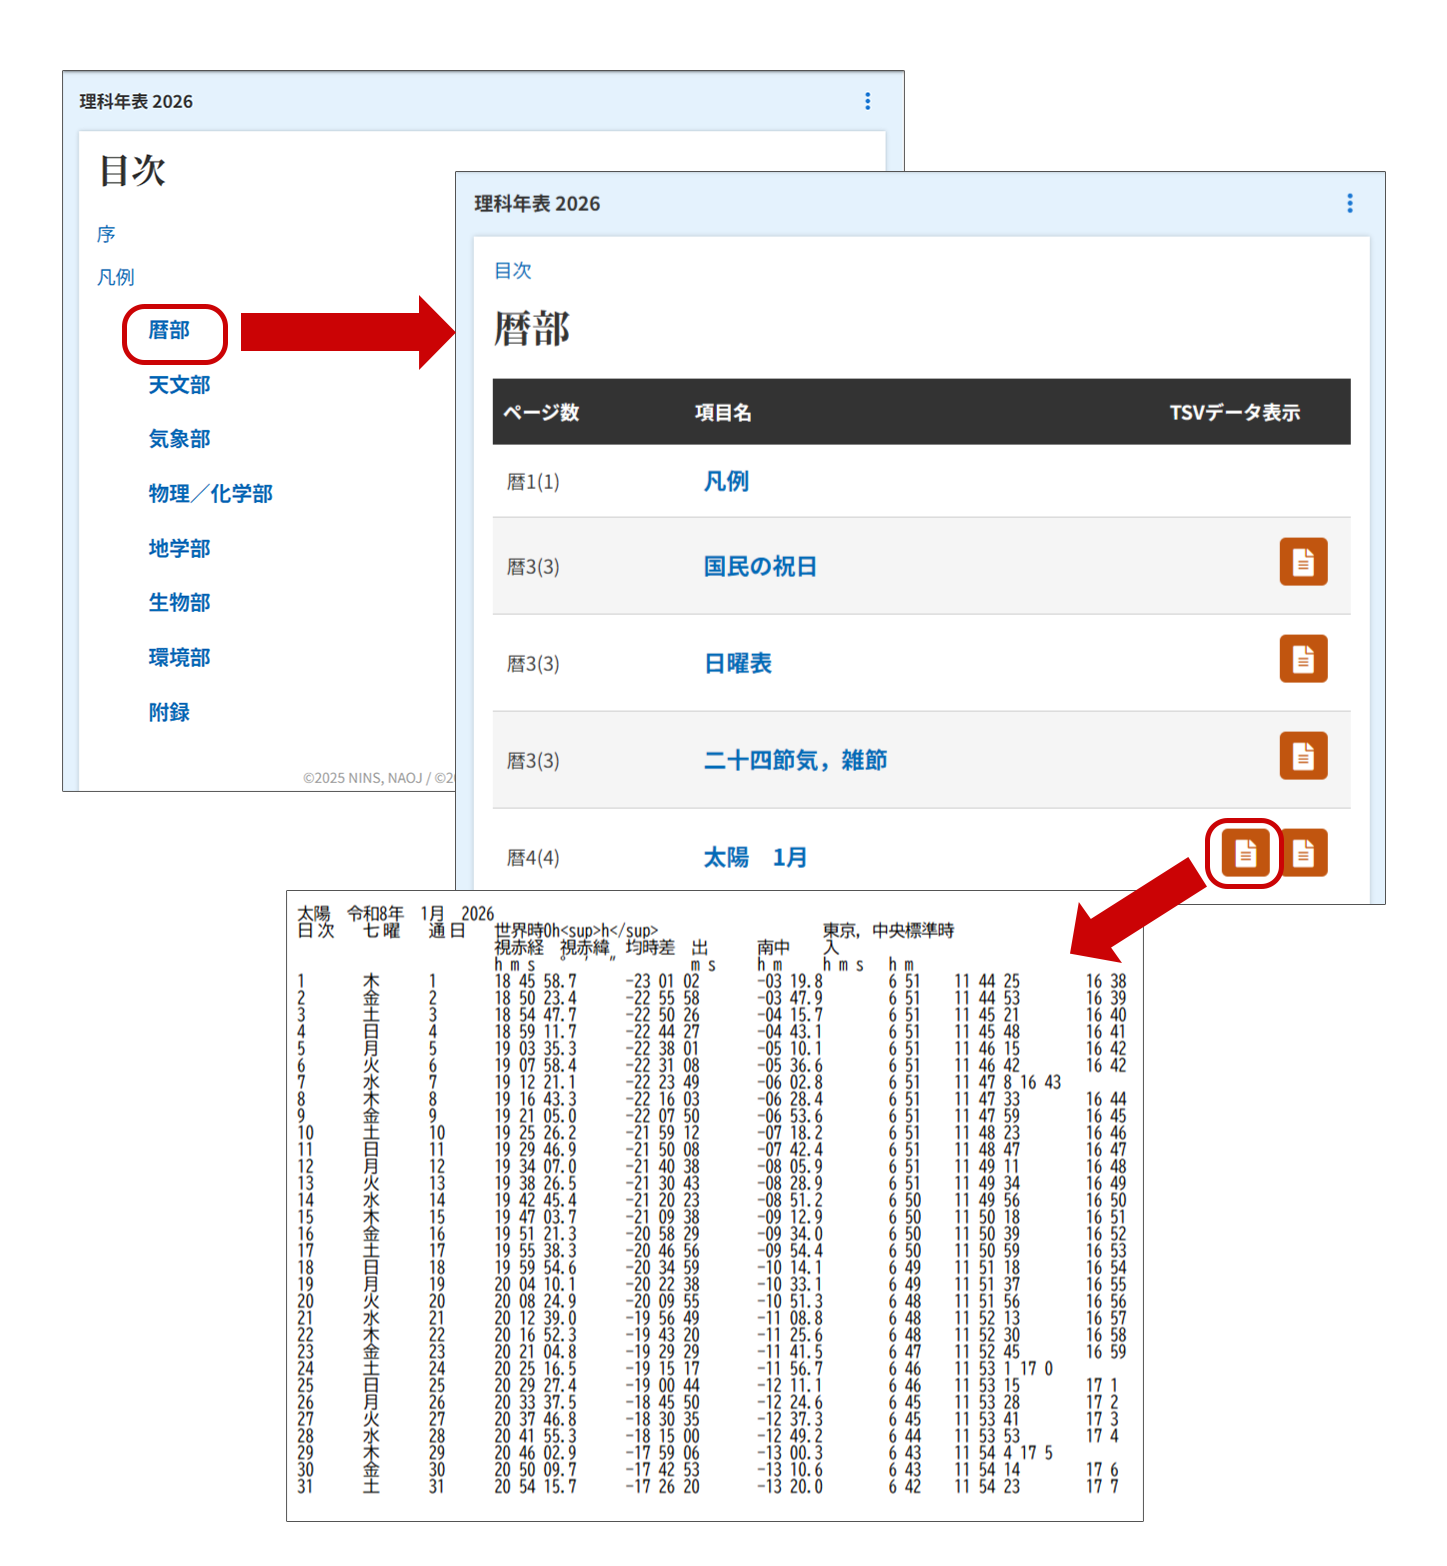The width and height of the screenshot is (1447, 1566).
Task: Click the 東京, 中央標準時 header in TSV data
Action: [888, 931]
